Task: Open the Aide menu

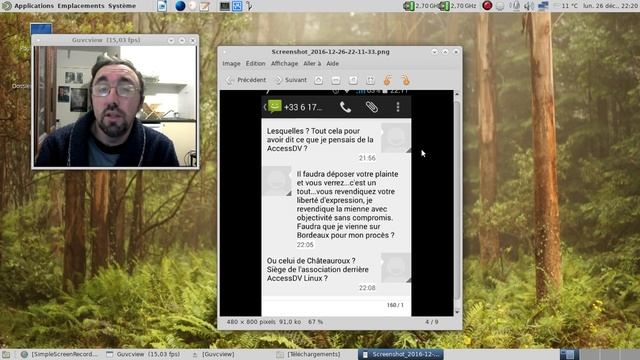Action: pyautogui.click(x=333, y=64)
